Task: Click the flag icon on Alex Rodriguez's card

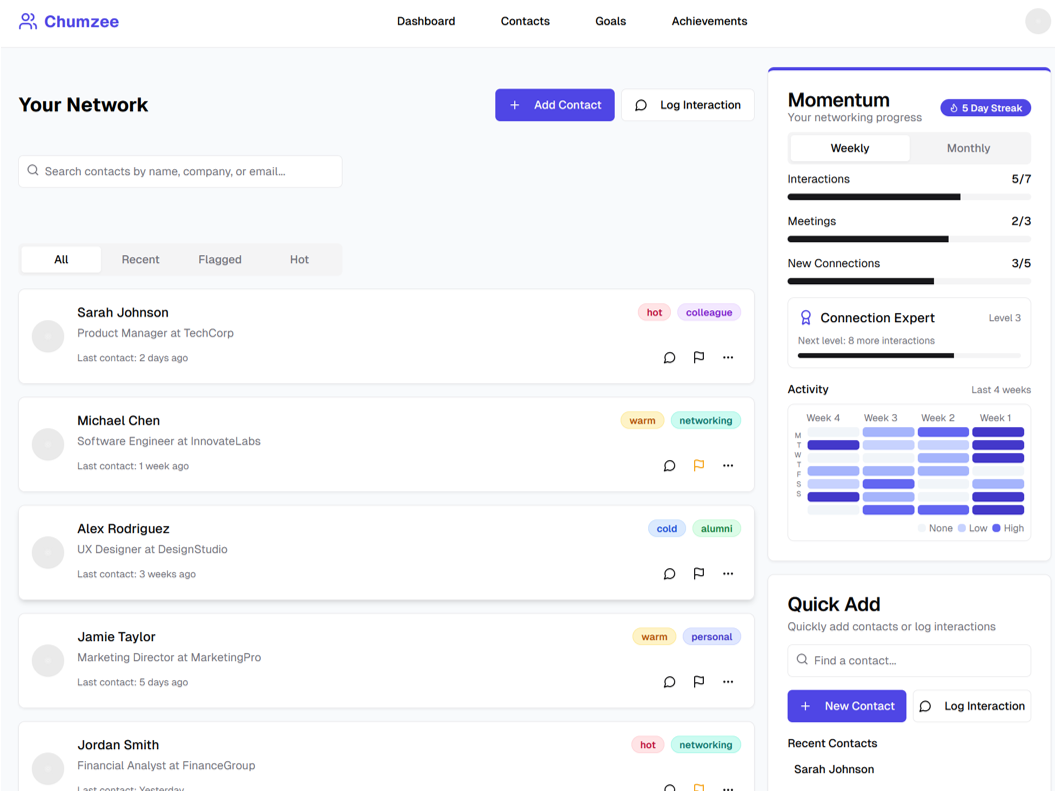Action: click(x=699, y=573)
